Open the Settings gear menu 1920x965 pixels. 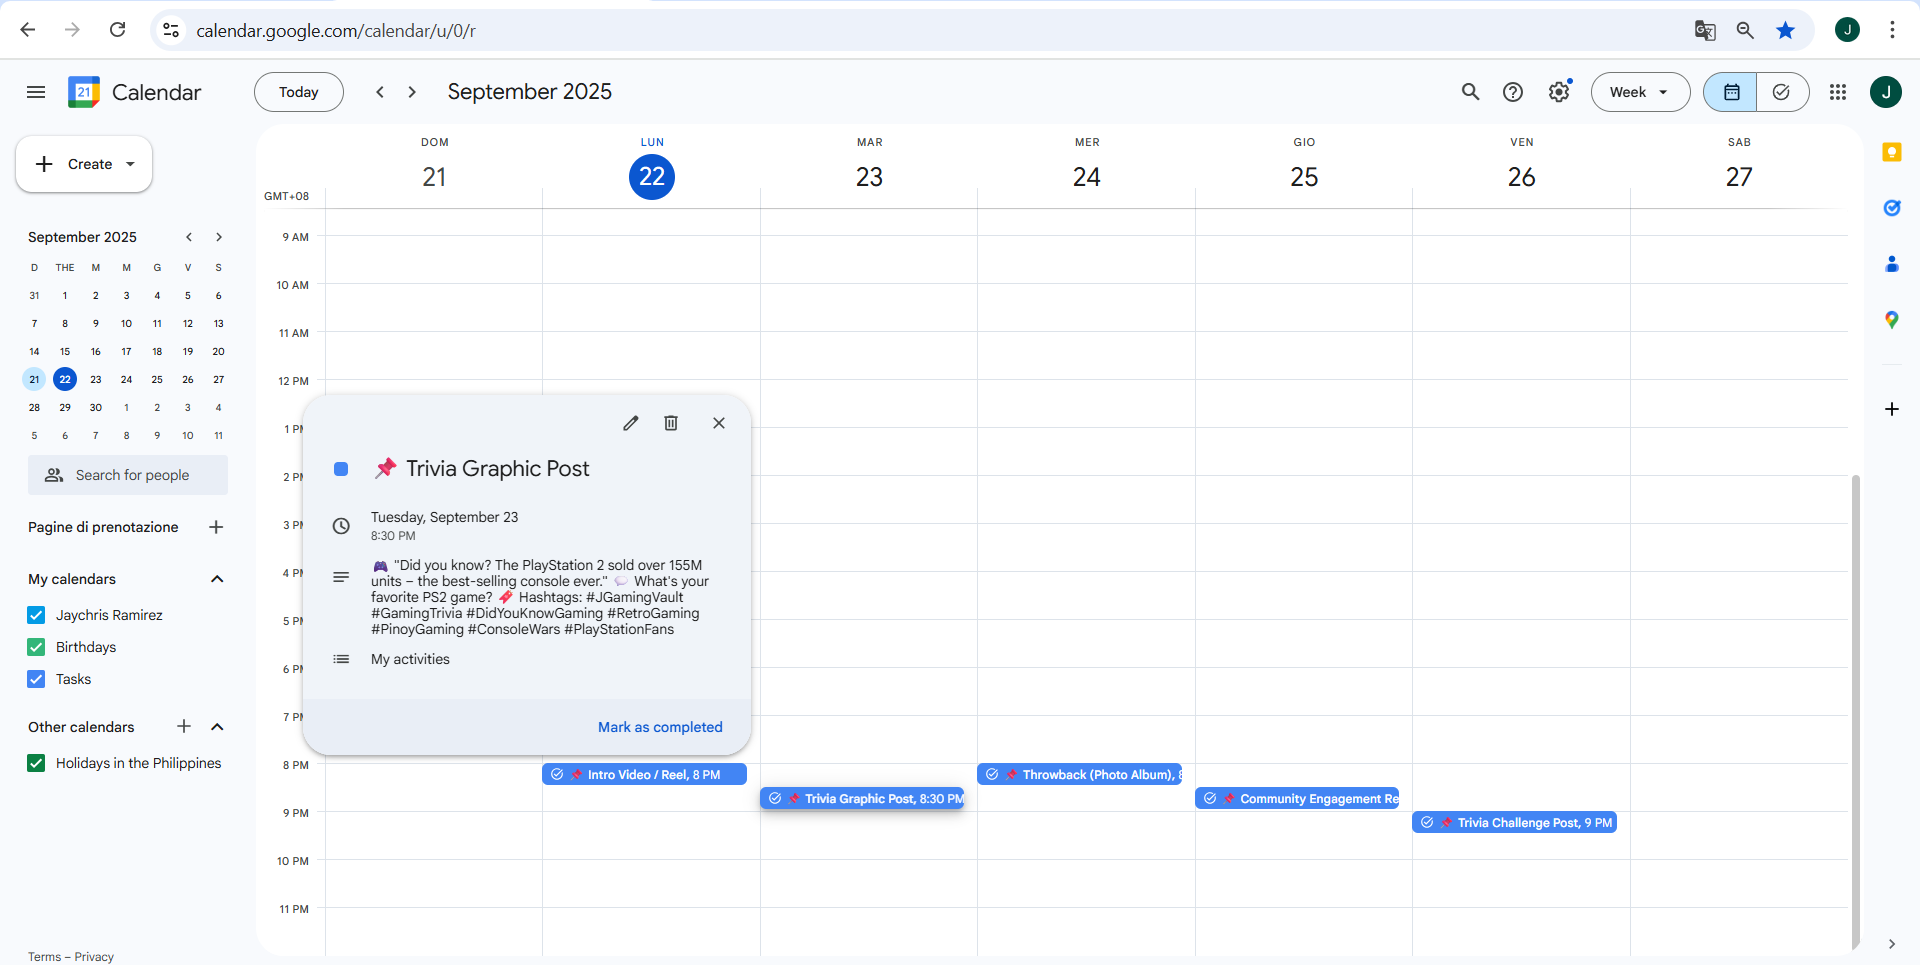(x=1559, y=92)
